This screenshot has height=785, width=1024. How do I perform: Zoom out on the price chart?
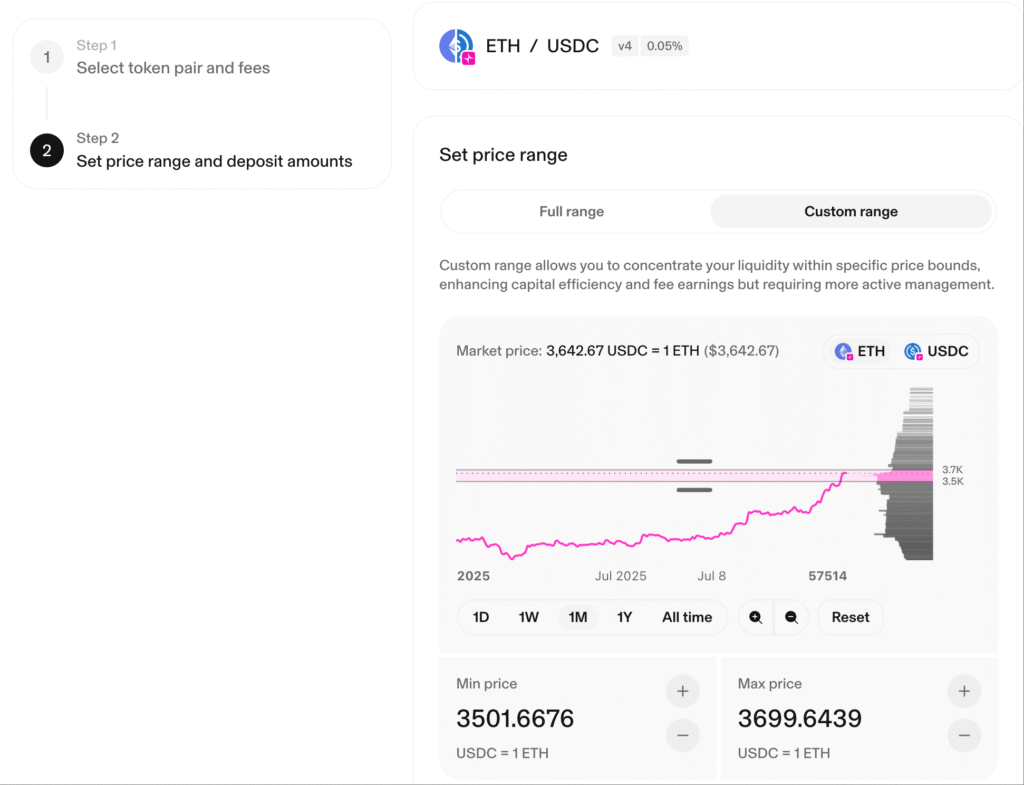point(791,617)
